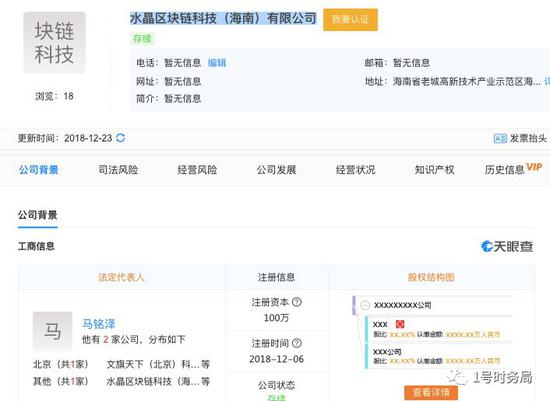
Task: Open the 发票抬头 invoice icon
Action: pyautogui.click(x=500, y=139)
